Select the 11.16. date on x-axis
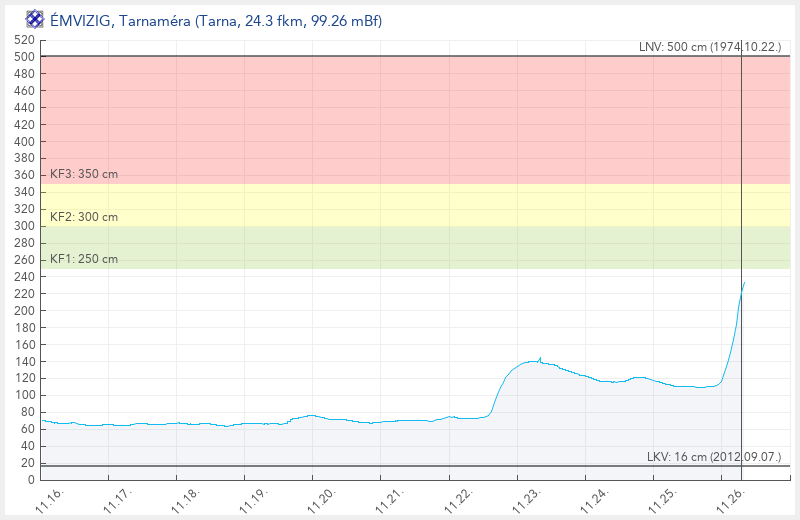Image resolution: width=800 pixels, height=520 pixels. (52, 497)
